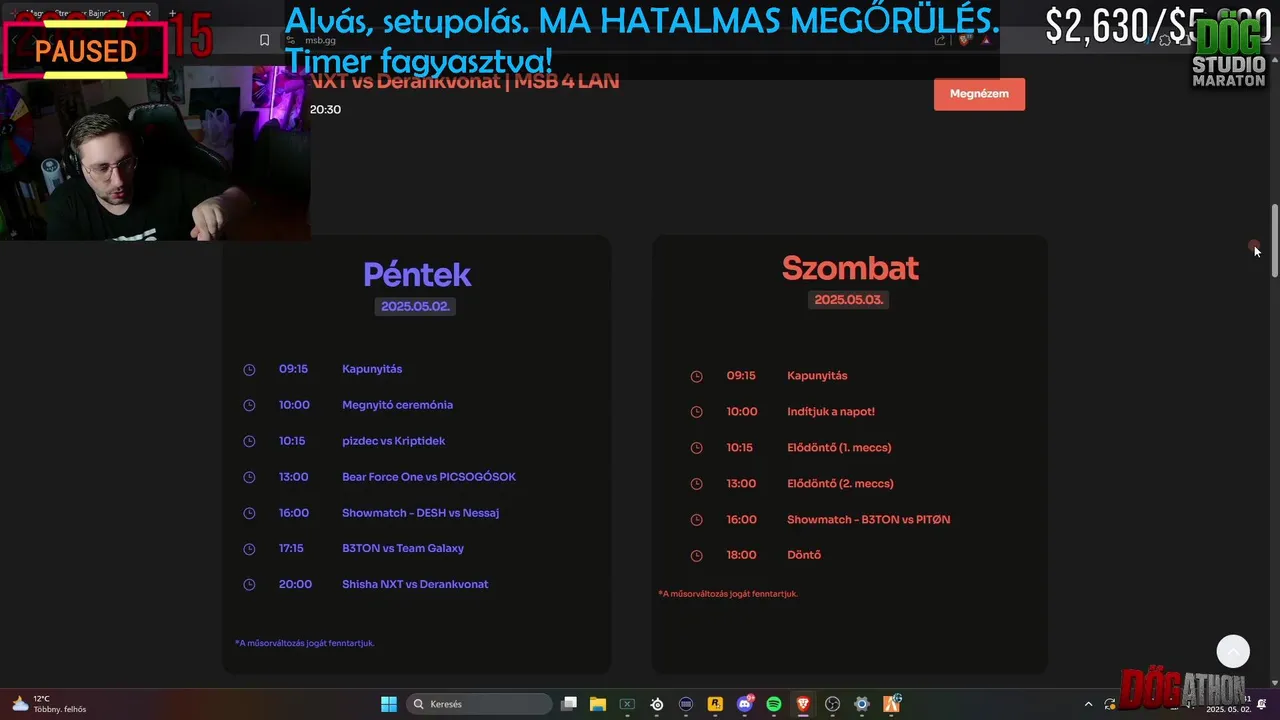Open Spotify from the taskbar

coord(774,704)
